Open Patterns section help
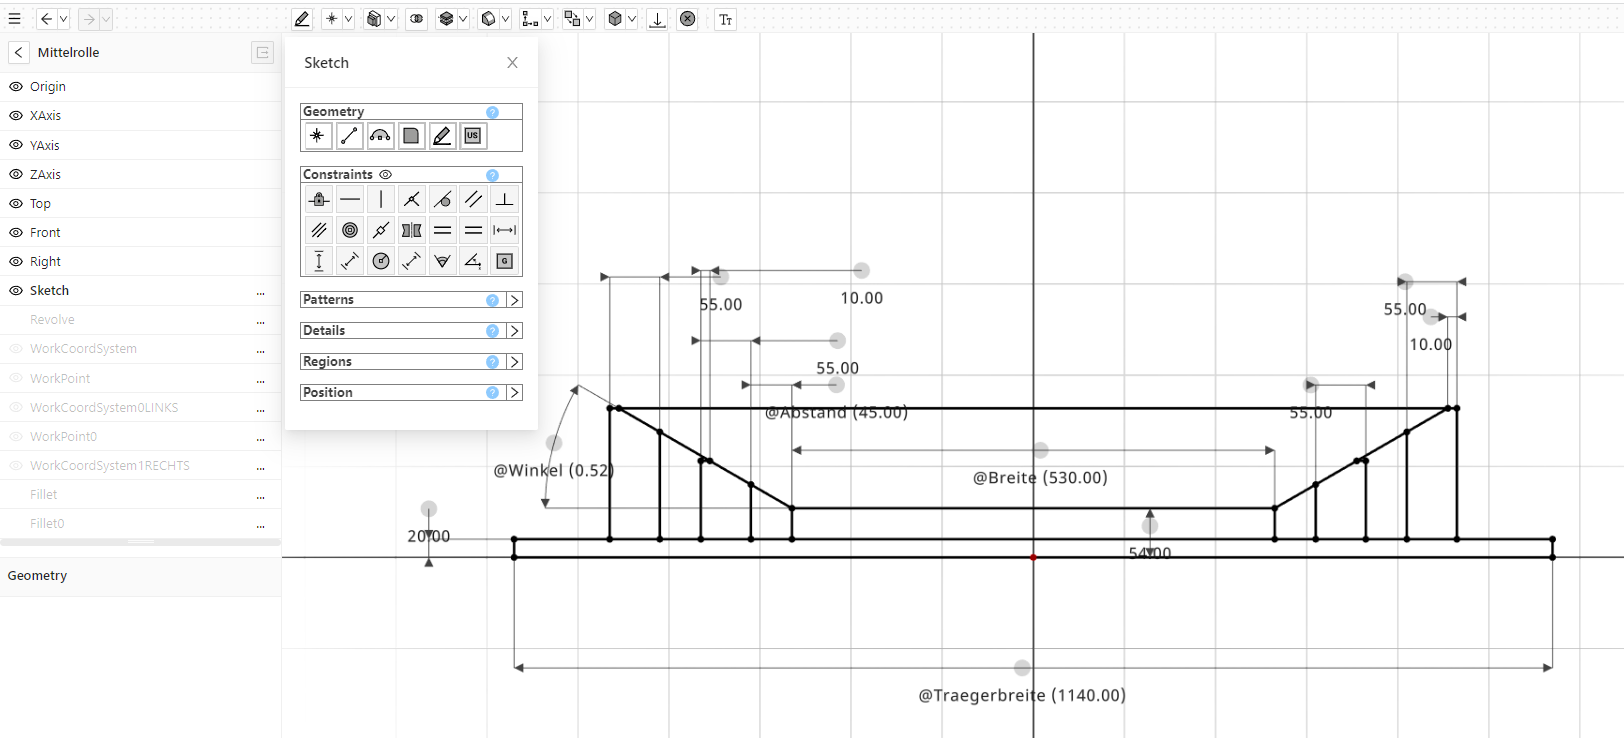Image resolution: width=1624 pixels, height=738 pixels. click(492, 300)
